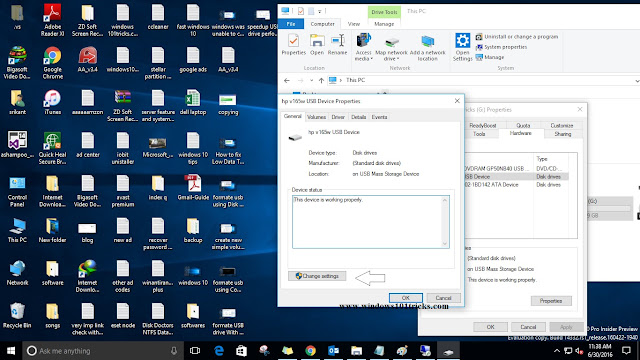Select the Manage Drive Tools tab
Image resolution: width=640 pixels, height=360 pixels.
click(x=384, y=24)
